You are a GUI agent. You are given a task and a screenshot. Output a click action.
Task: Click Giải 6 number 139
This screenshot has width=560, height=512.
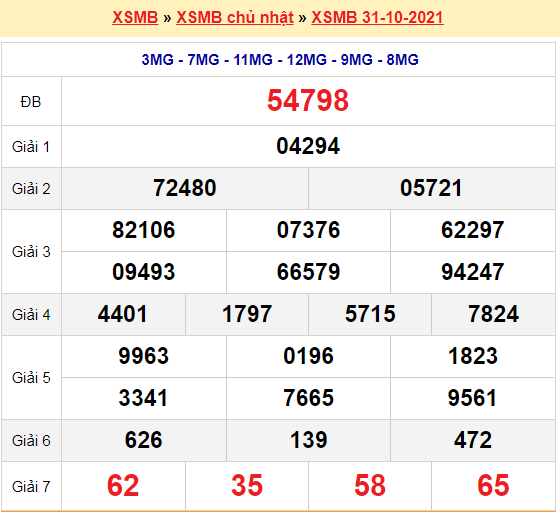309,440
